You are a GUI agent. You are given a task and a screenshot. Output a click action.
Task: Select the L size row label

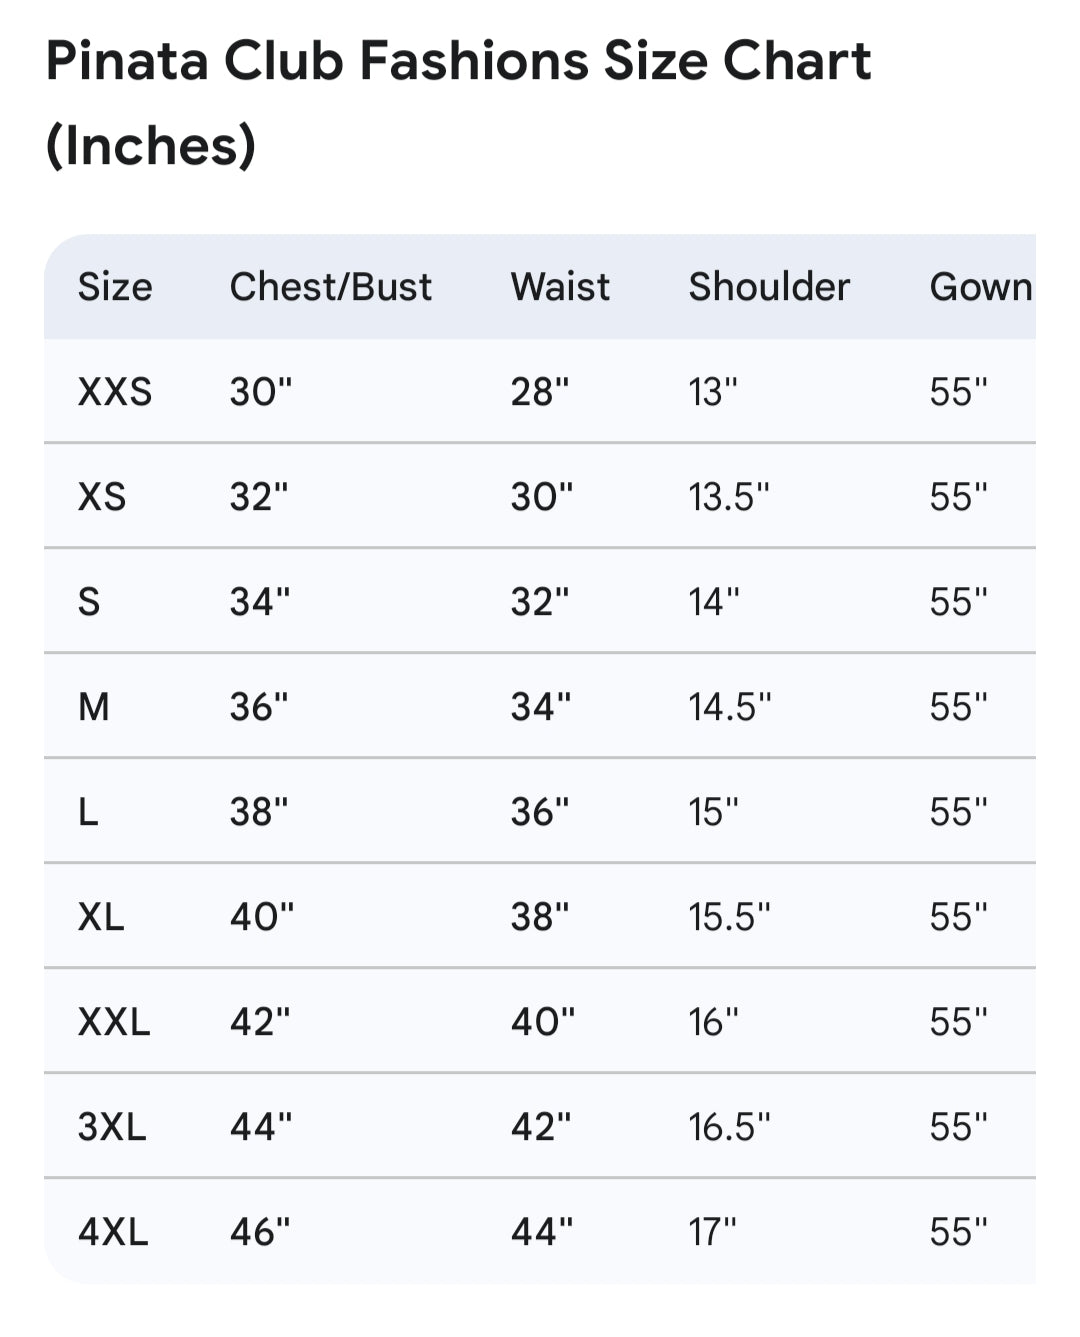pos(88,812)
